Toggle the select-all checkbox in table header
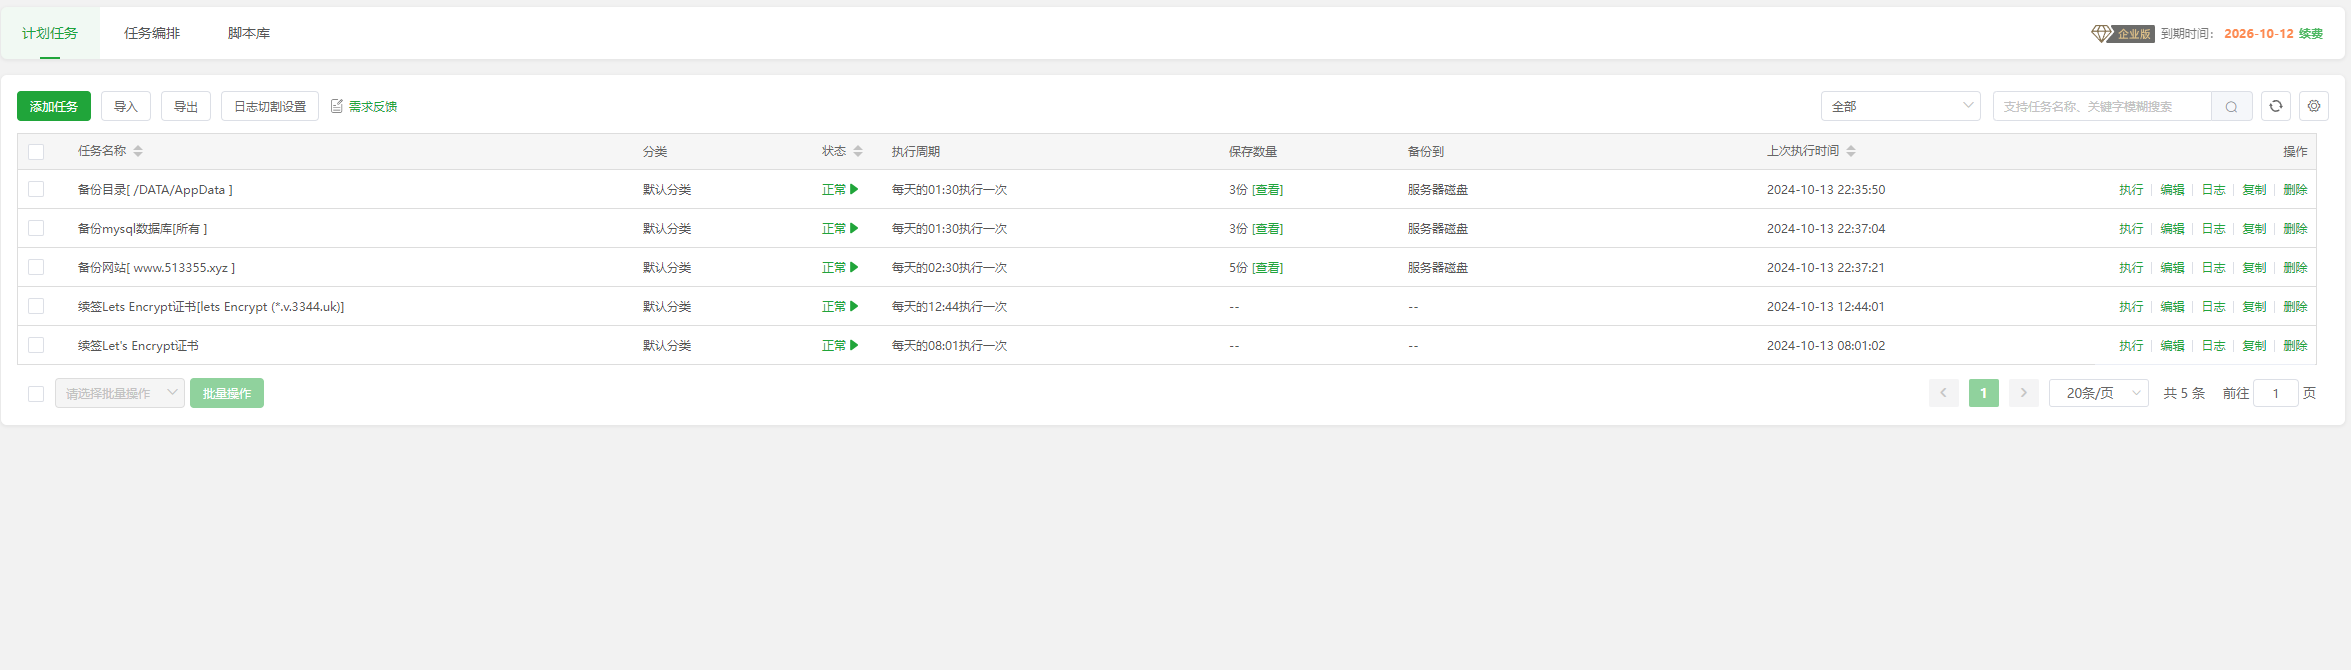Viewport: 2351px width, 670px height. [x=36, y=152]
